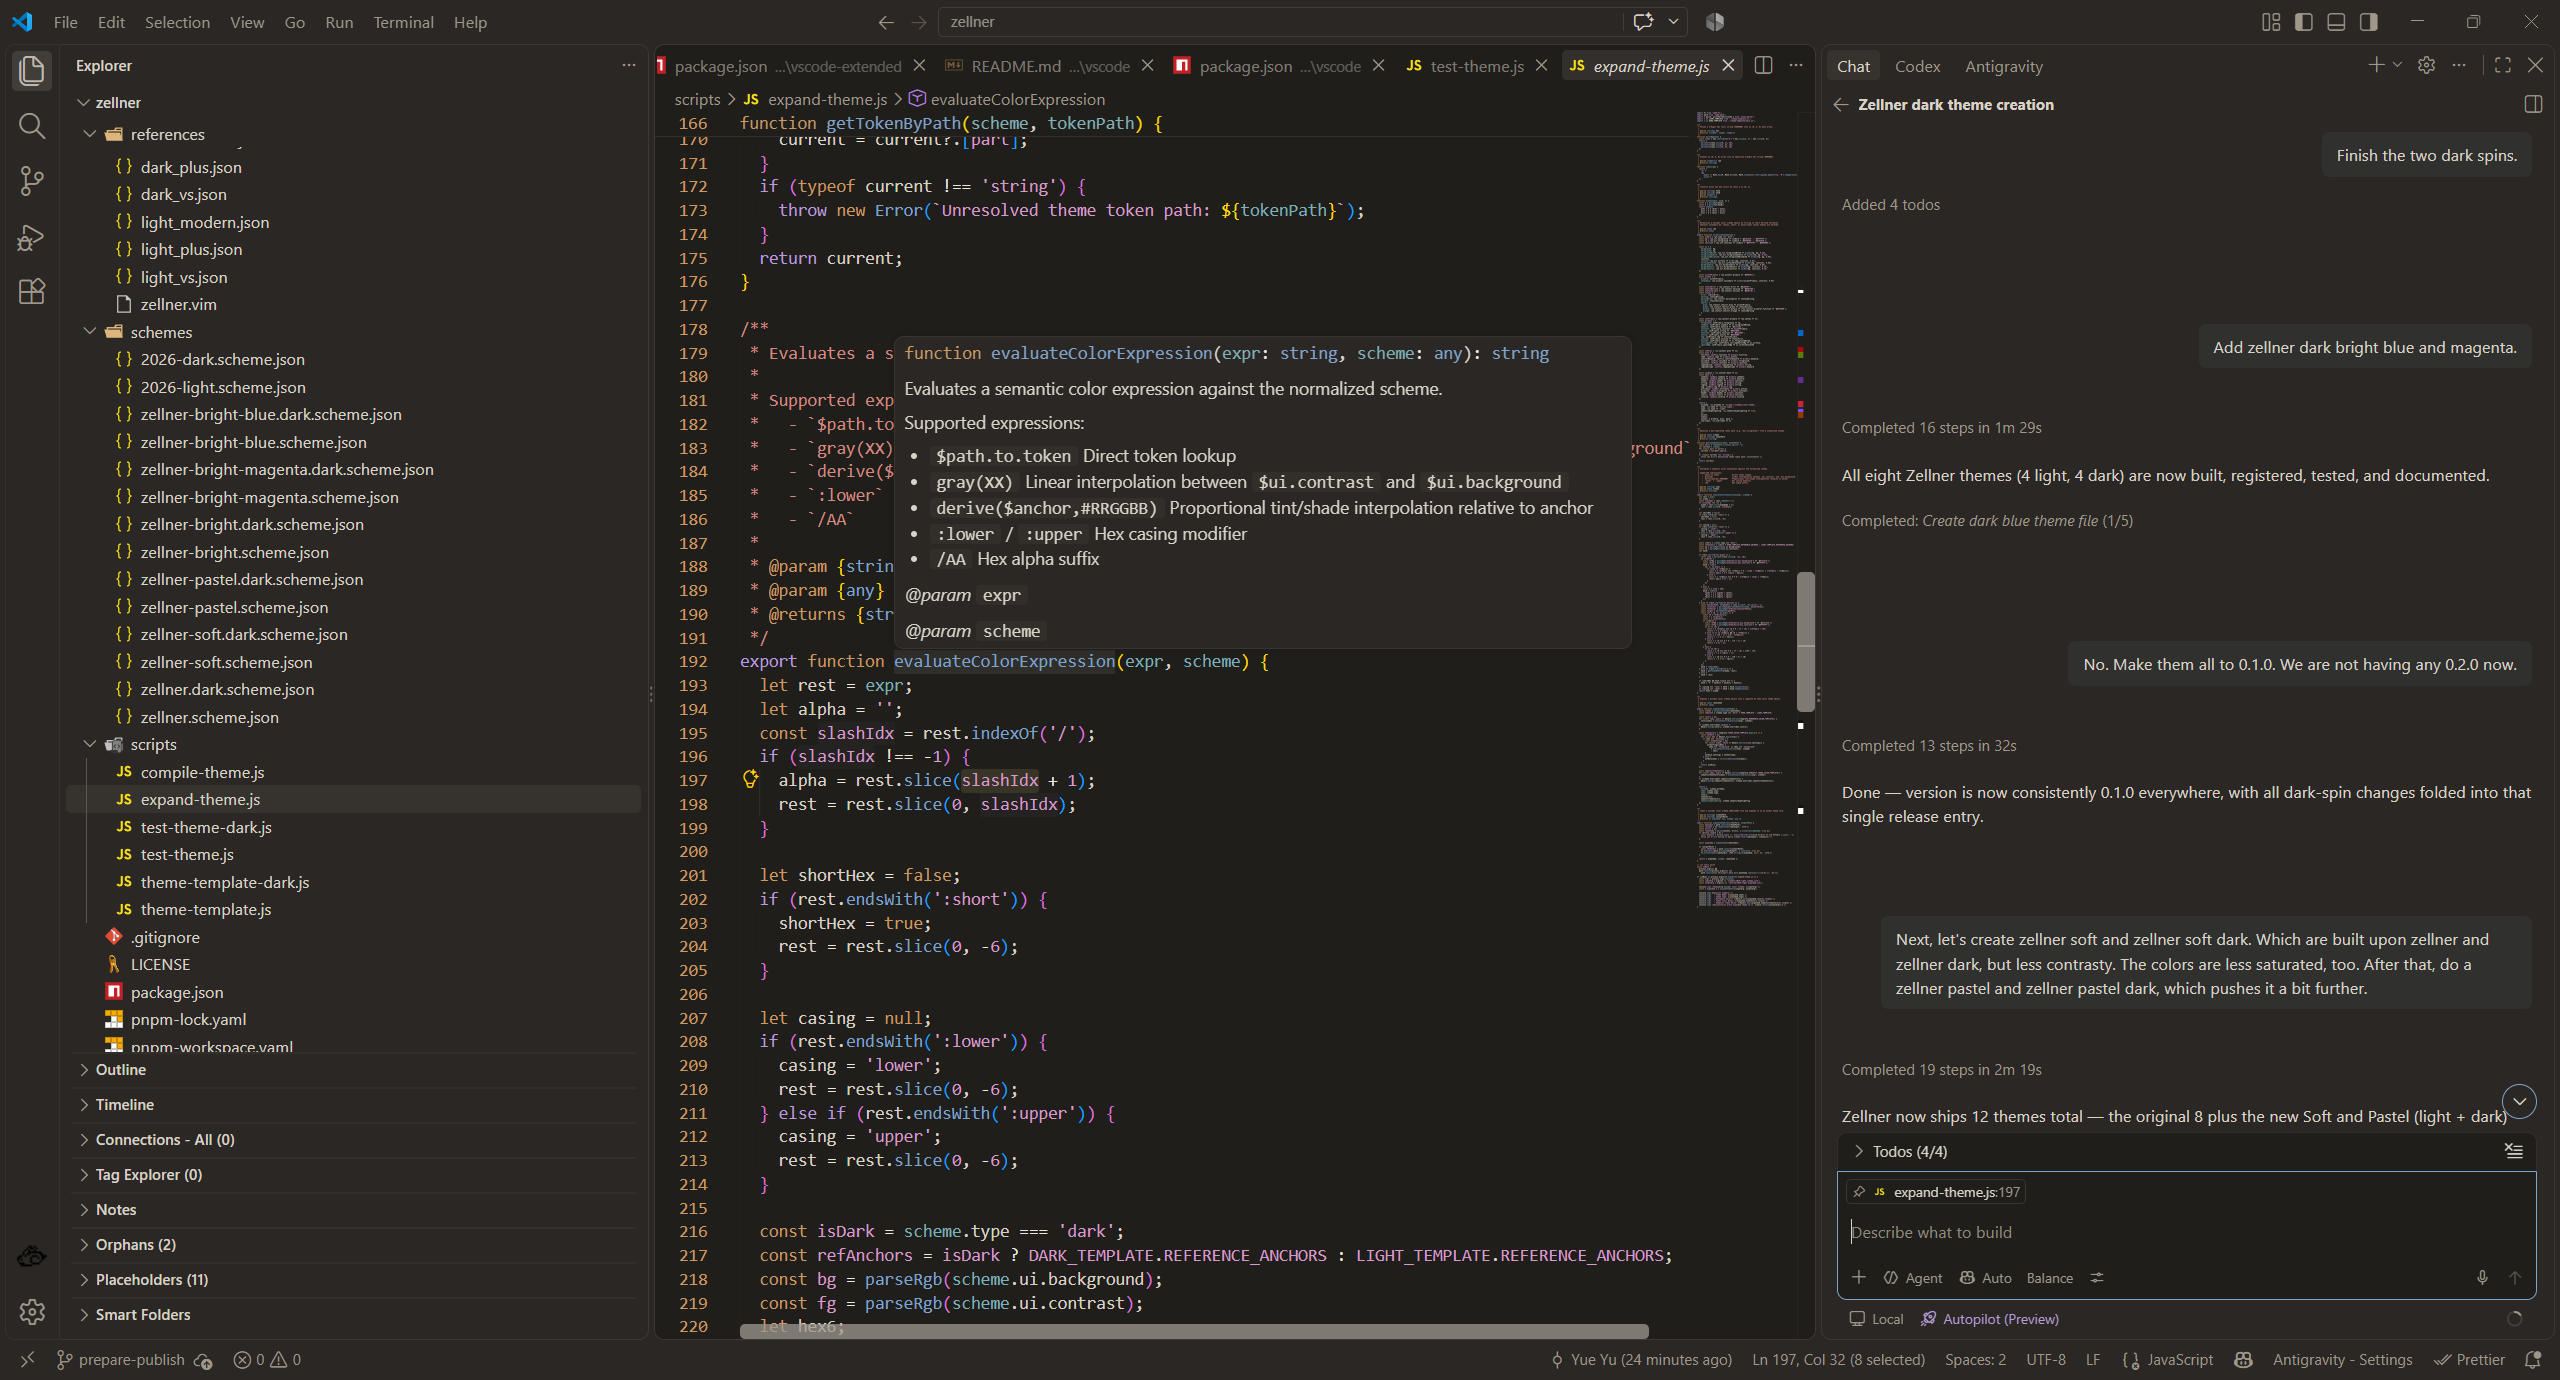Collapse the schemes folder

click(91, 331)
